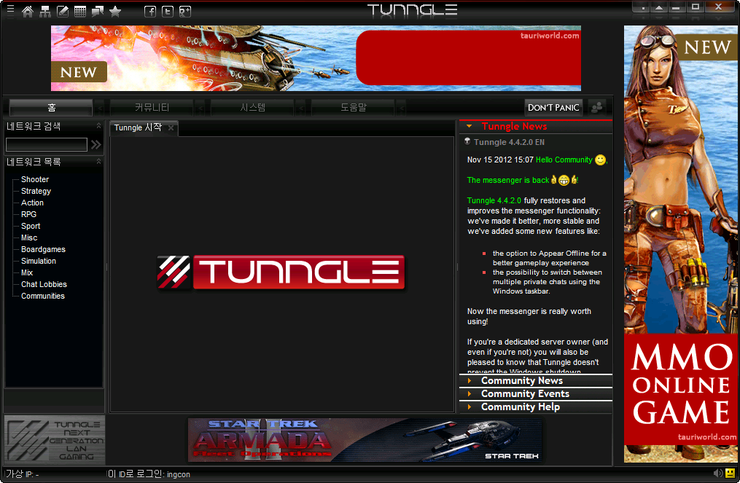The width and height of the screenshot is (740, 483).
Task: Click the arrow beside the 커뮤니티 menu
Action: pyautogui.click(x=200, y=108)
